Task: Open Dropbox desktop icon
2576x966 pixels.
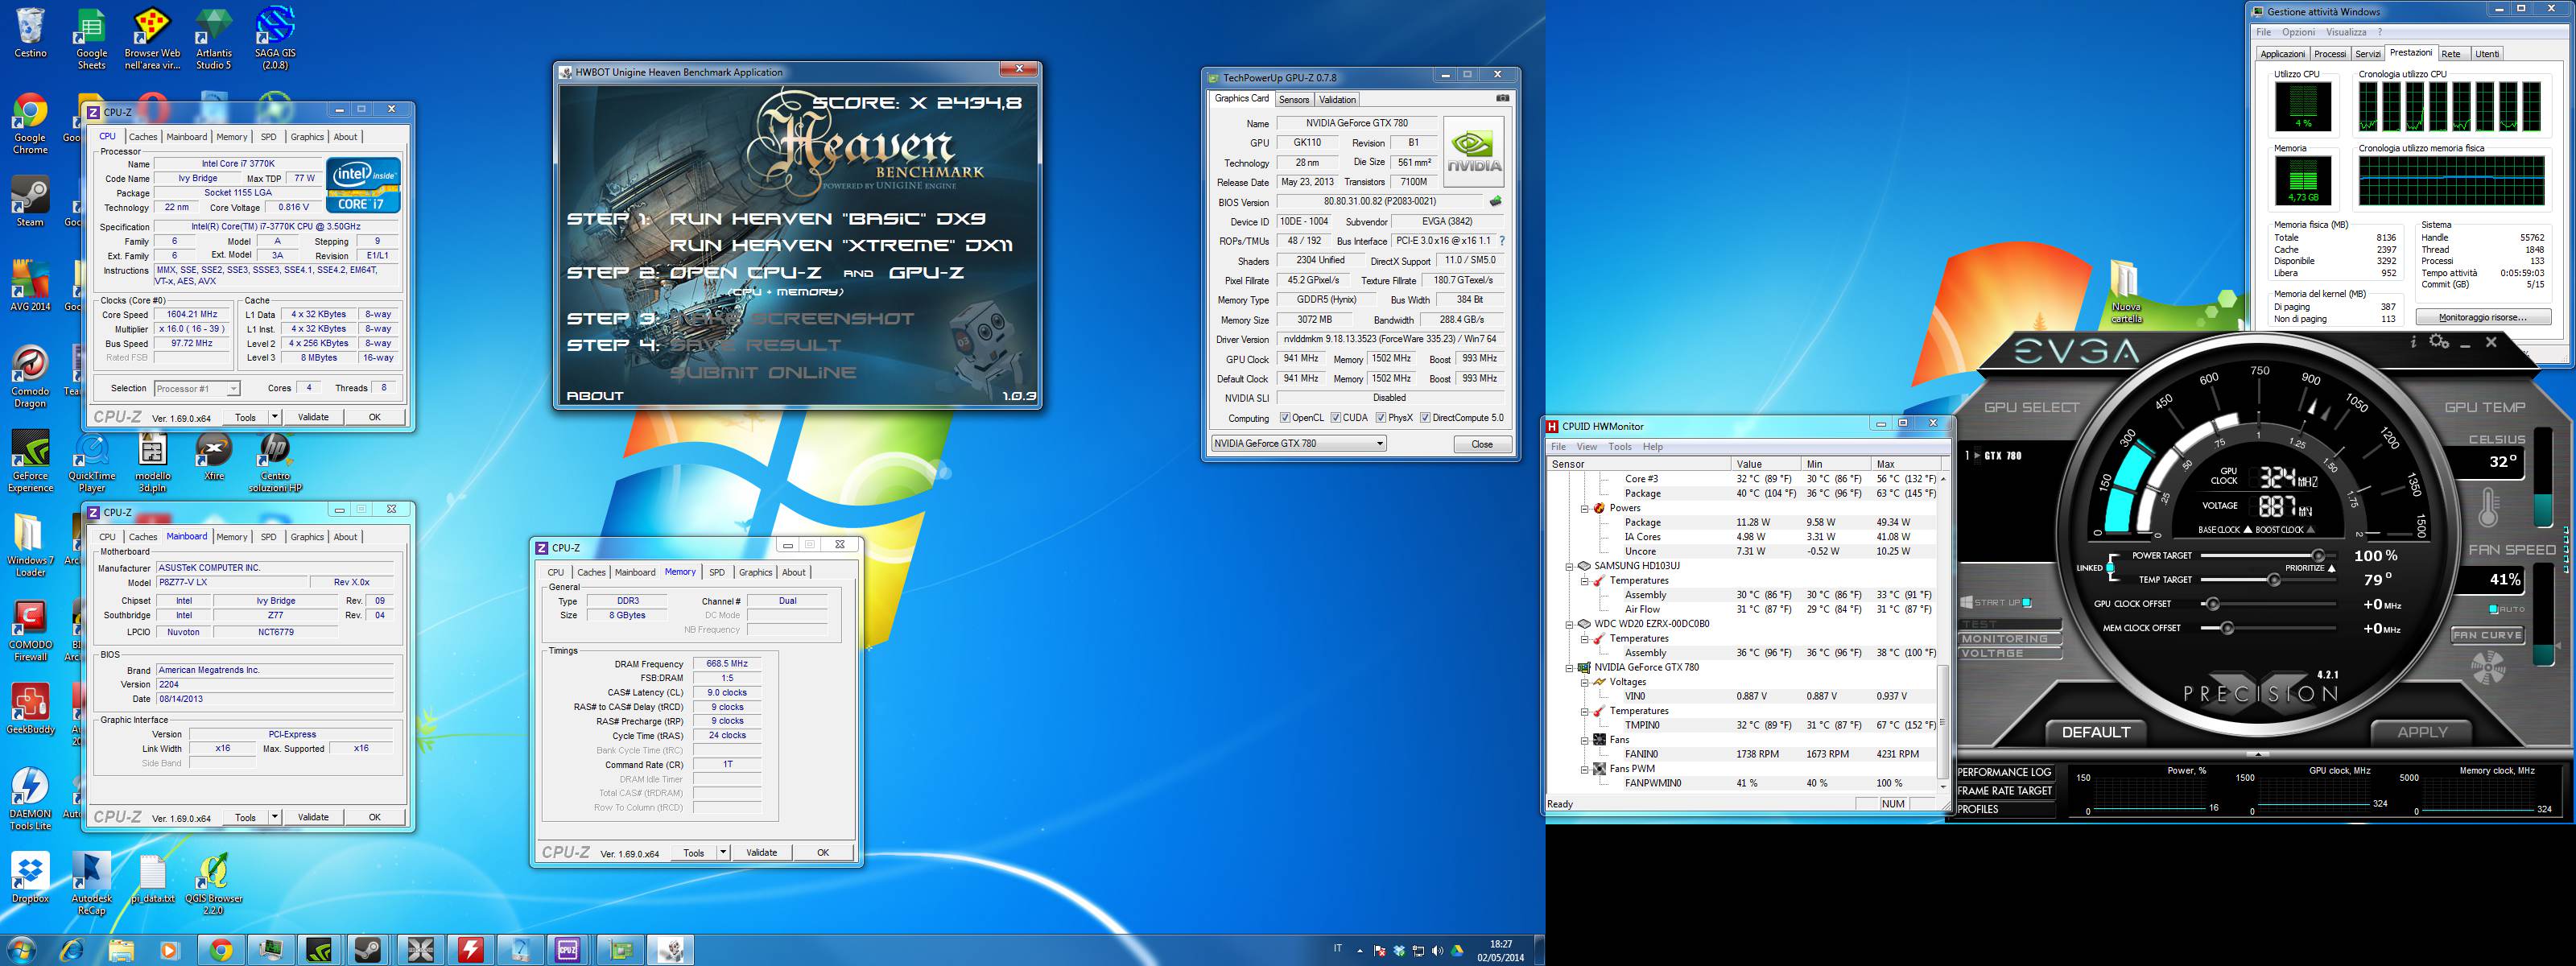Action: pyautogui.click(x=30, y=878)
